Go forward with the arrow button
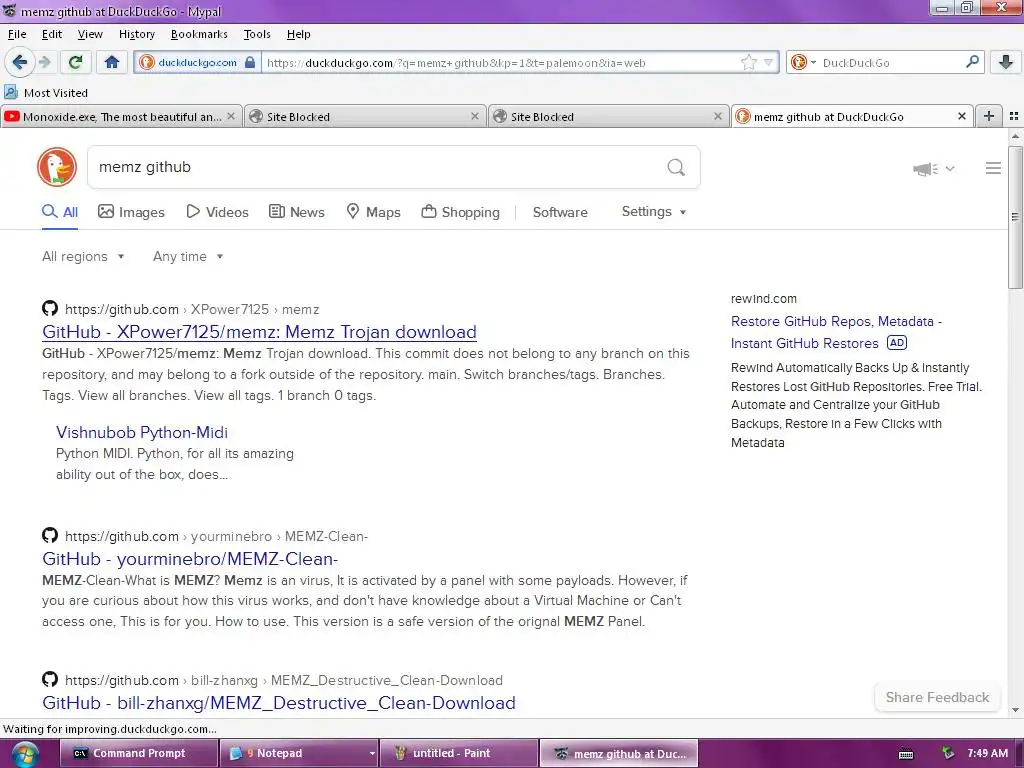This screenshot has height=768, width=1024. pyautogui.click(x=44, y=62)
